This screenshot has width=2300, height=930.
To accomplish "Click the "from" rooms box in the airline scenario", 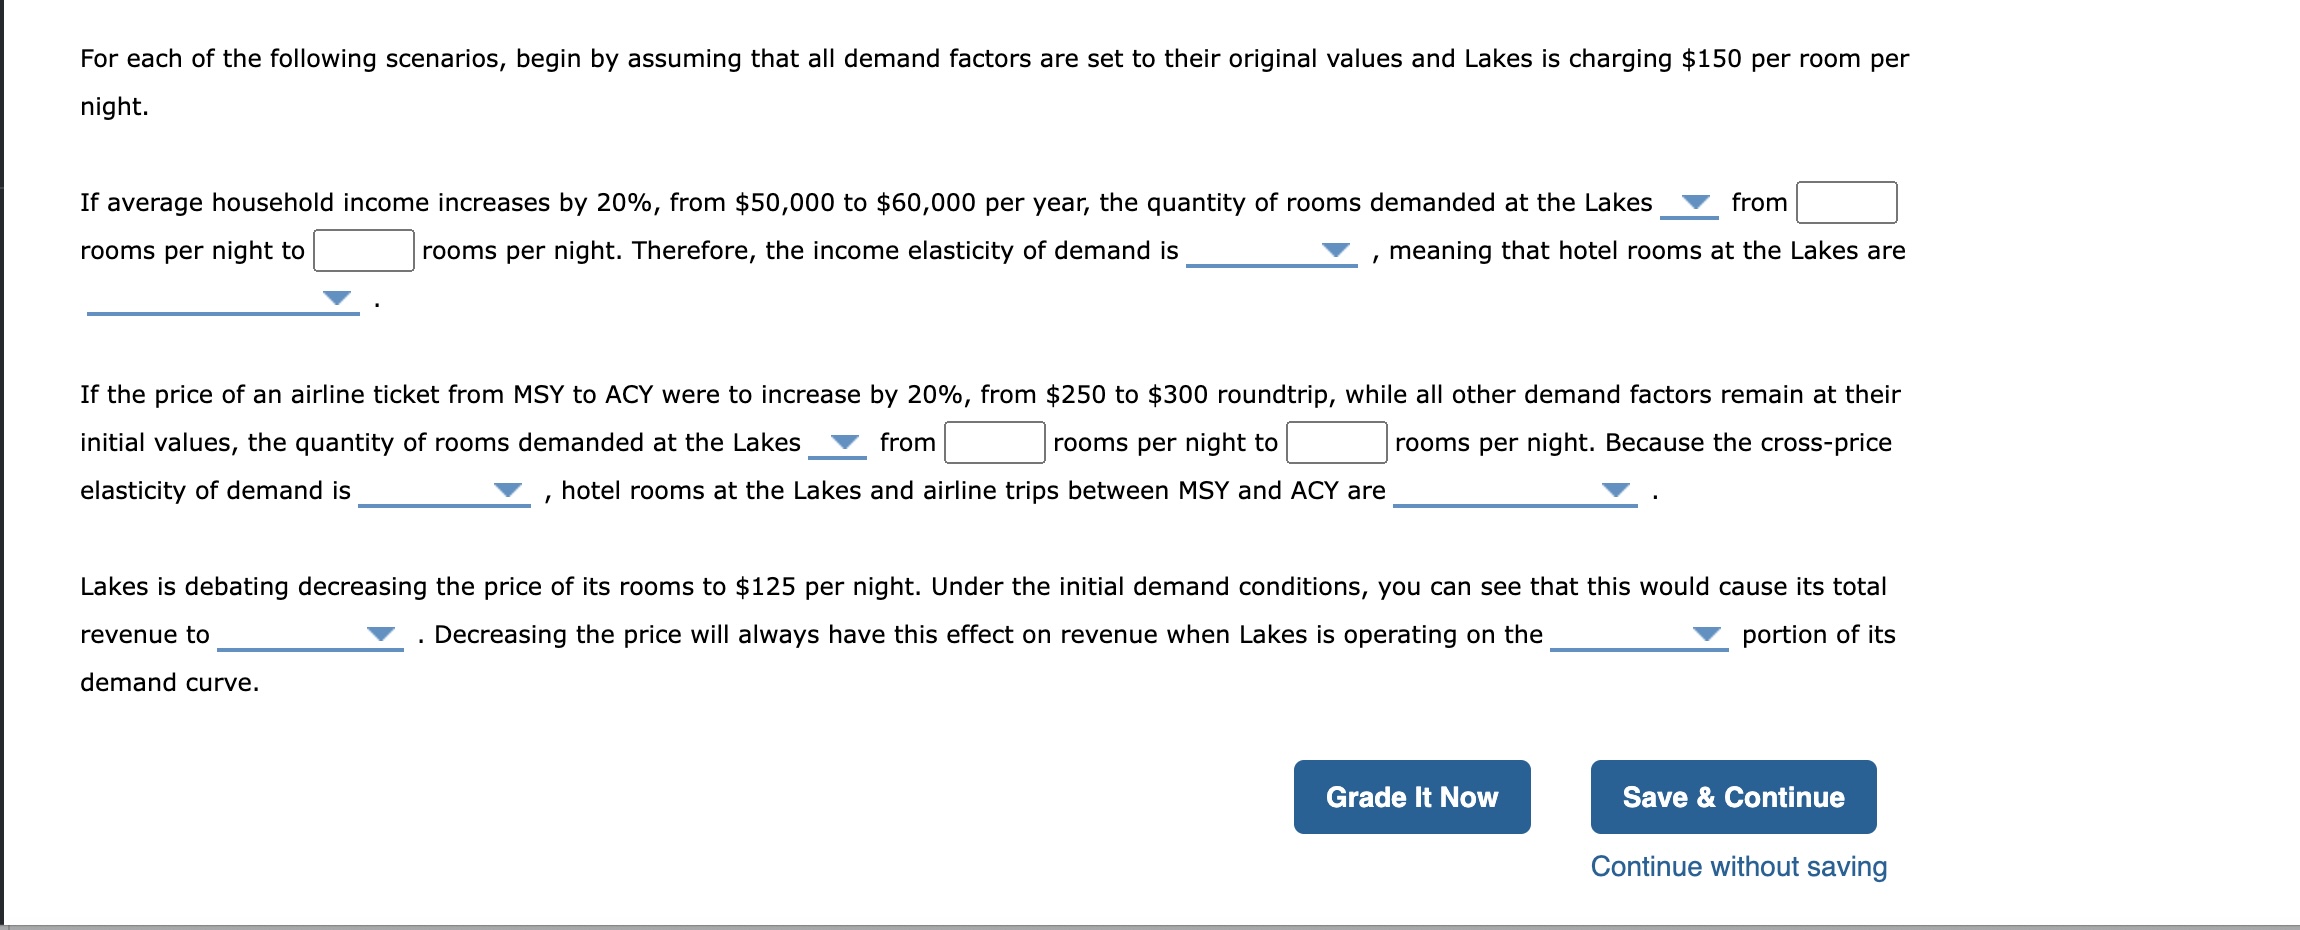I will pos(993,441).
